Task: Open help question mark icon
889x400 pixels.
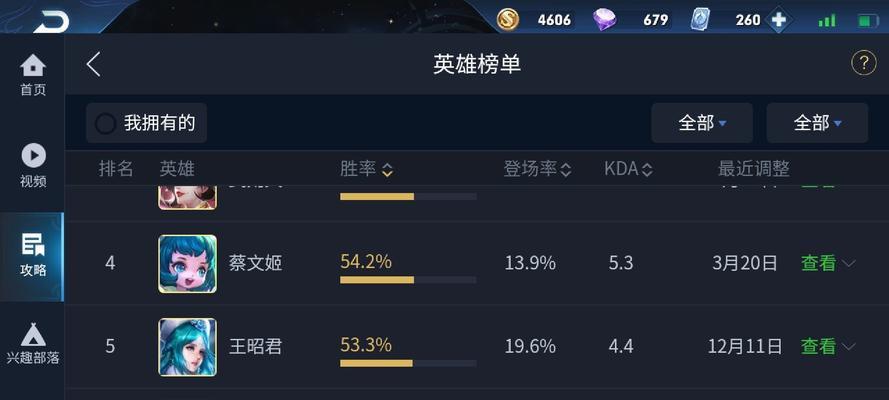Action: tap(863, 63)
